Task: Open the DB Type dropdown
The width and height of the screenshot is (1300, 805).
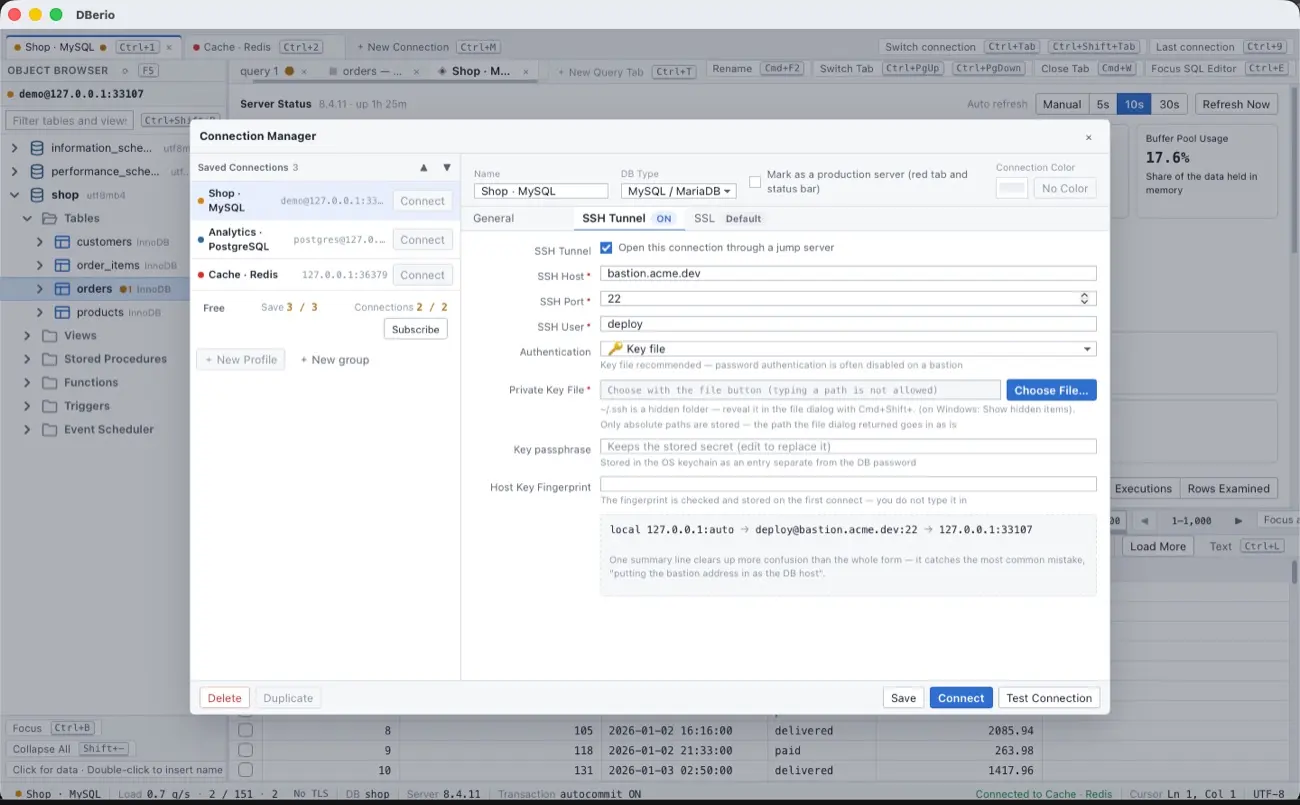Action: click(x=678, y=191)
